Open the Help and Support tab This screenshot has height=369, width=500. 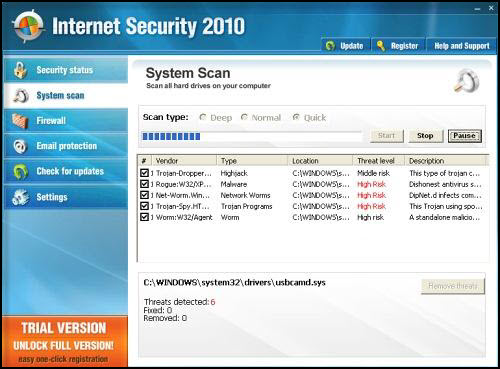tap(461, 46)
